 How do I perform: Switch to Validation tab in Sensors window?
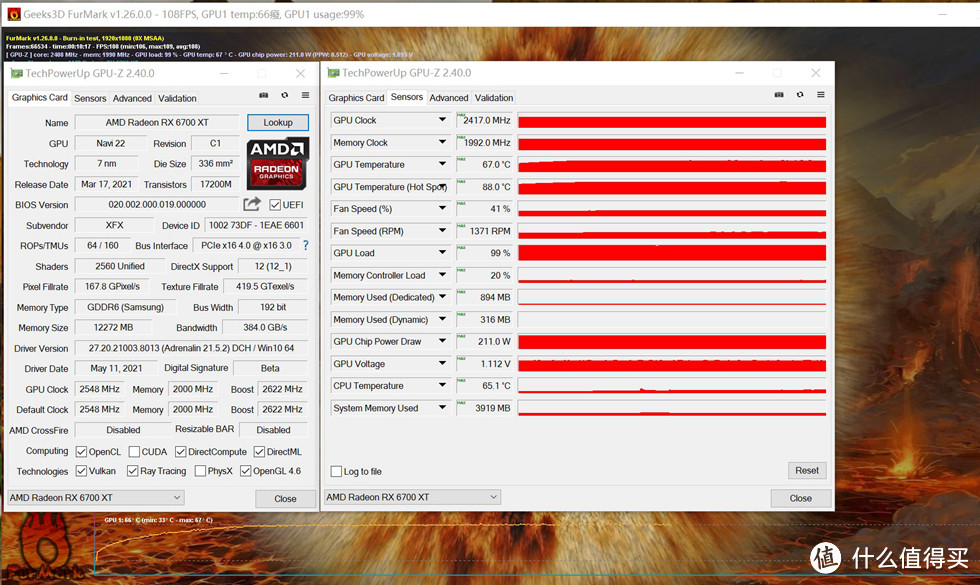494,98
